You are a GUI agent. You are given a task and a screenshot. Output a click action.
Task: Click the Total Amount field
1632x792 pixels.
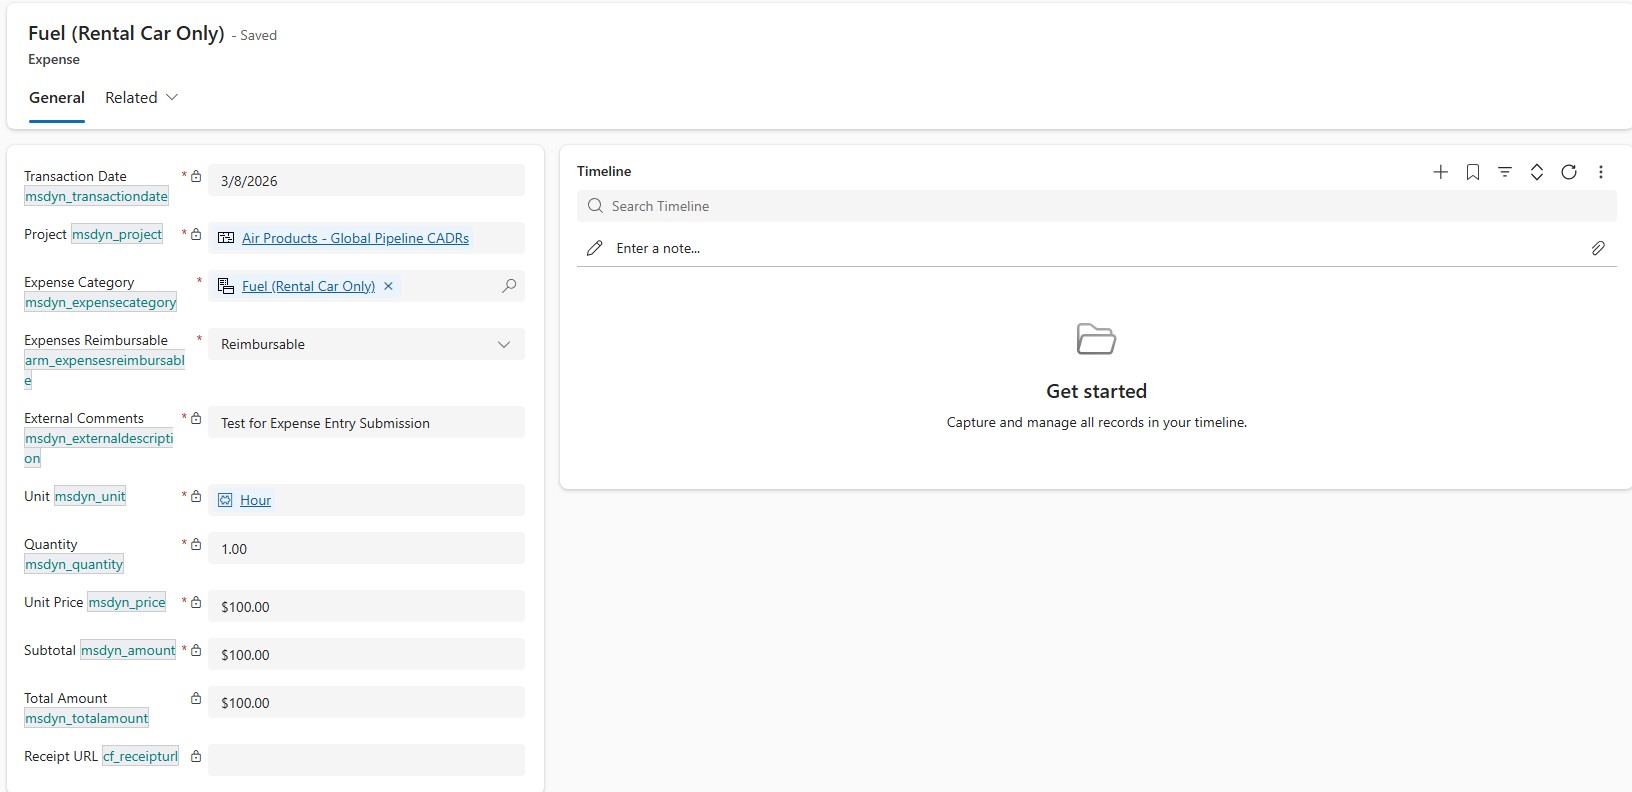366,702
